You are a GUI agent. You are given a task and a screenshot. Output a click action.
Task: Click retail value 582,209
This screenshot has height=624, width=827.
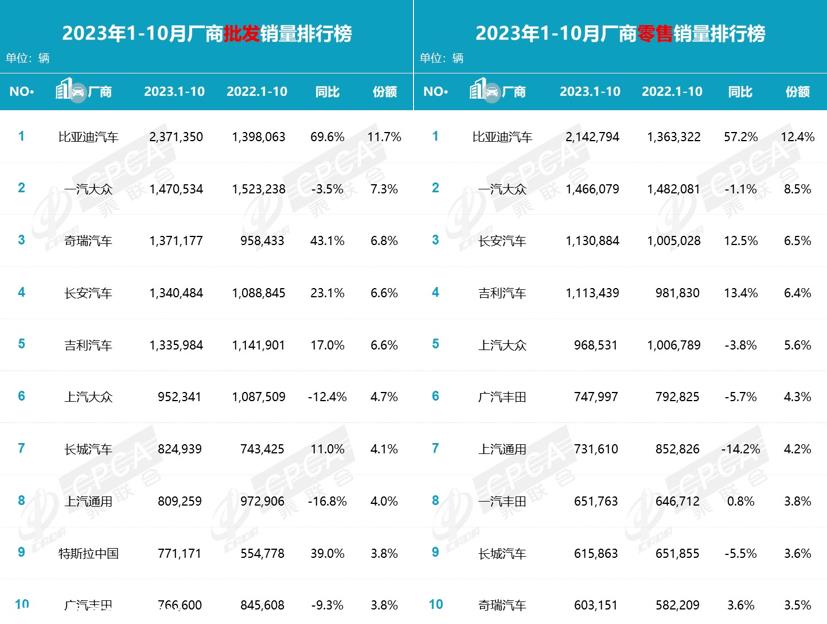tap(677, 605)
